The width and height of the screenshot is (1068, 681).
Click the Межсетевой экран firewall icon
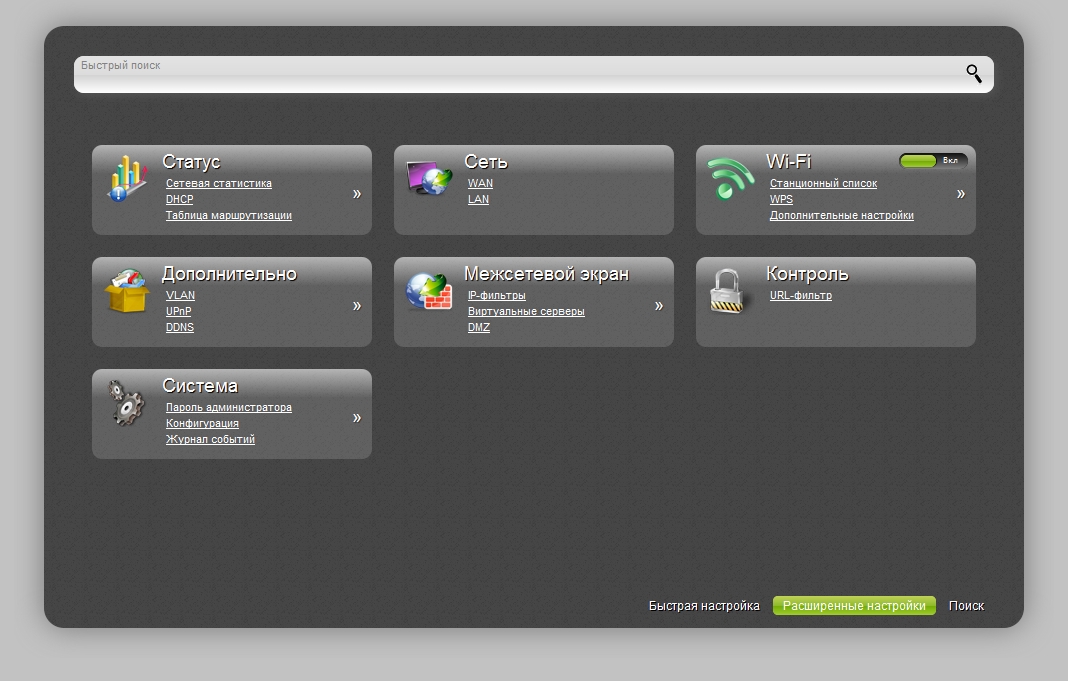tap(429, 291)
